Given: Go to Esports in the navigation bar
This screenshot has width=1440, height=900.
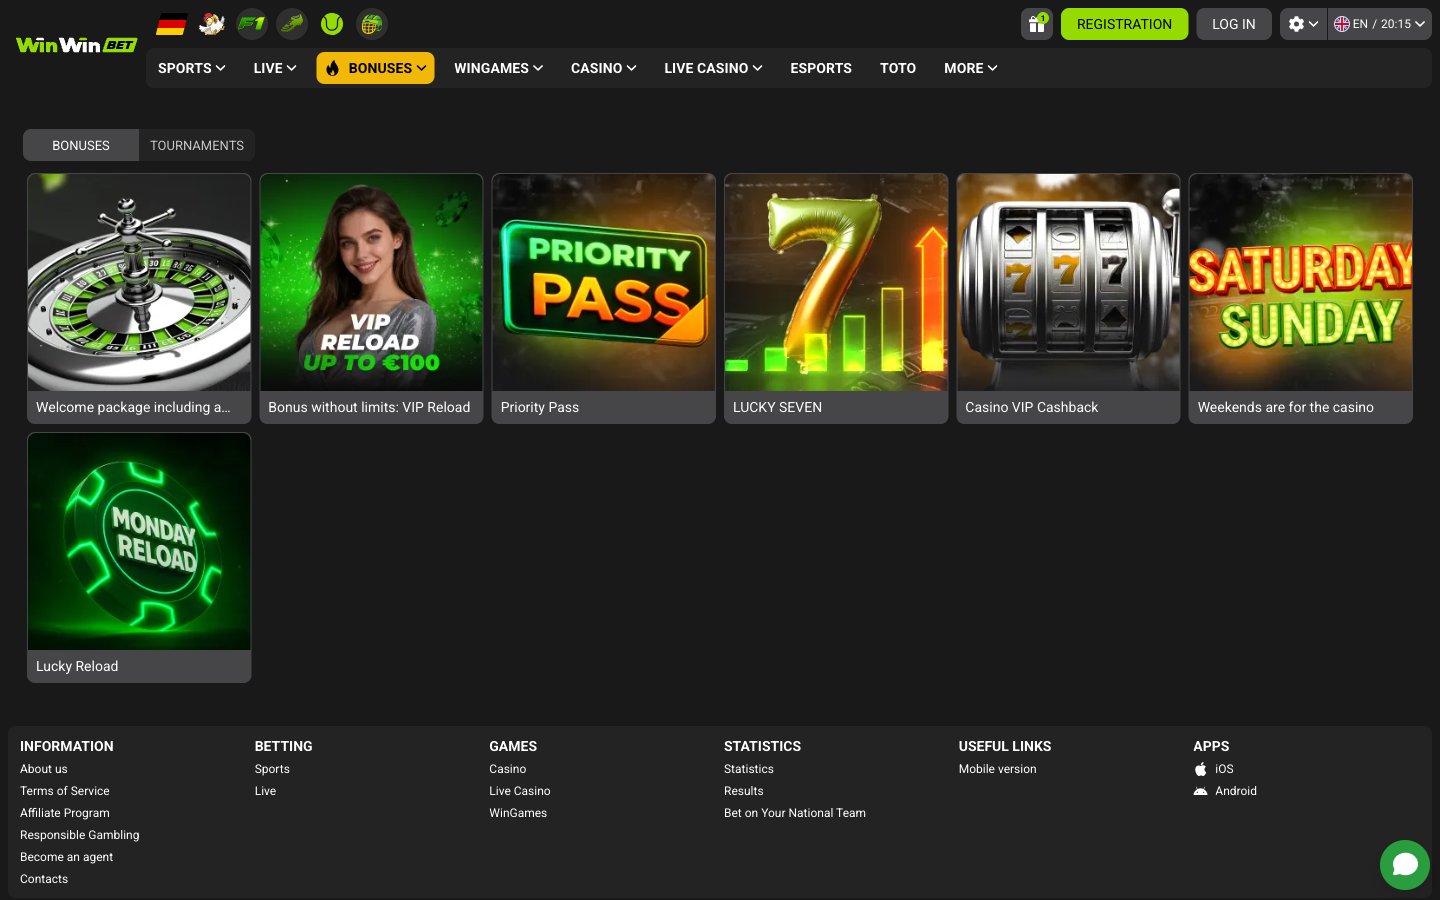Looking at the screenshot, I should pyautogui.click(x=821, y=68).
